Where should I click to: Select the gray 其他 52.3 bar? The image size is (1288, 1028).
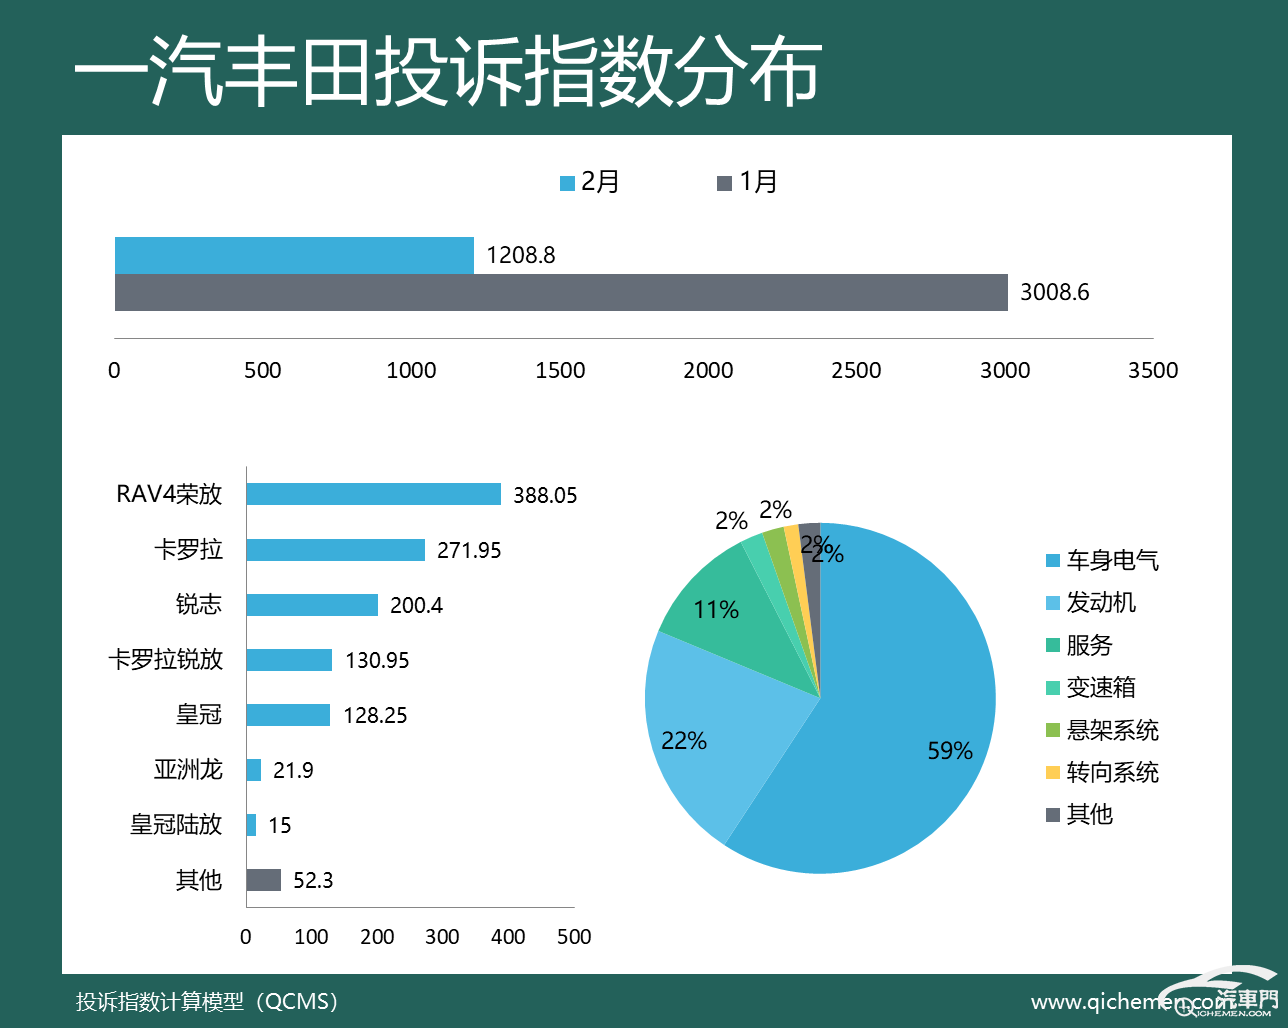pos(264,880)
